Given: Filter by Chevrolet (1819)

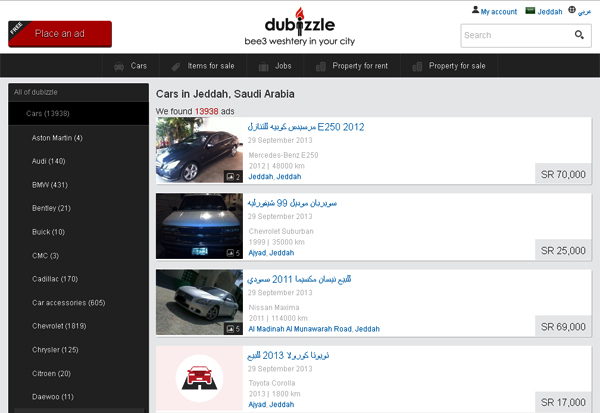Looking at the screenshot, I should click(59, 326).
